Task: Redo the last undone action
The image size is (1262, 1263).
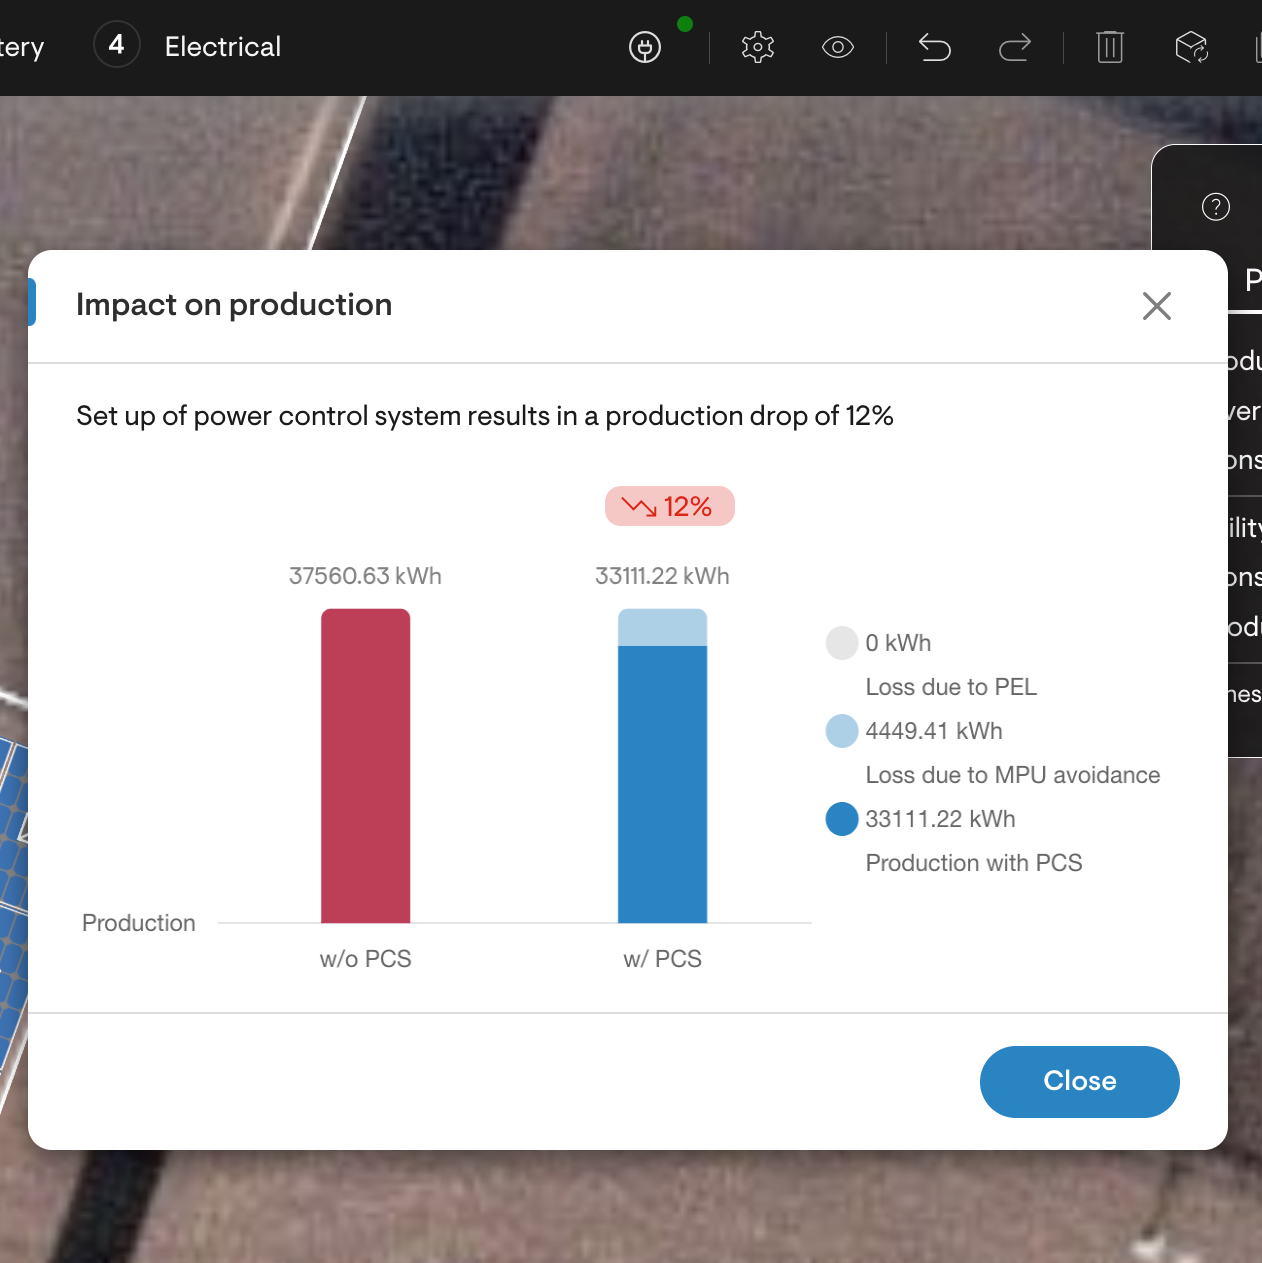Action: tap(1014, 47)
